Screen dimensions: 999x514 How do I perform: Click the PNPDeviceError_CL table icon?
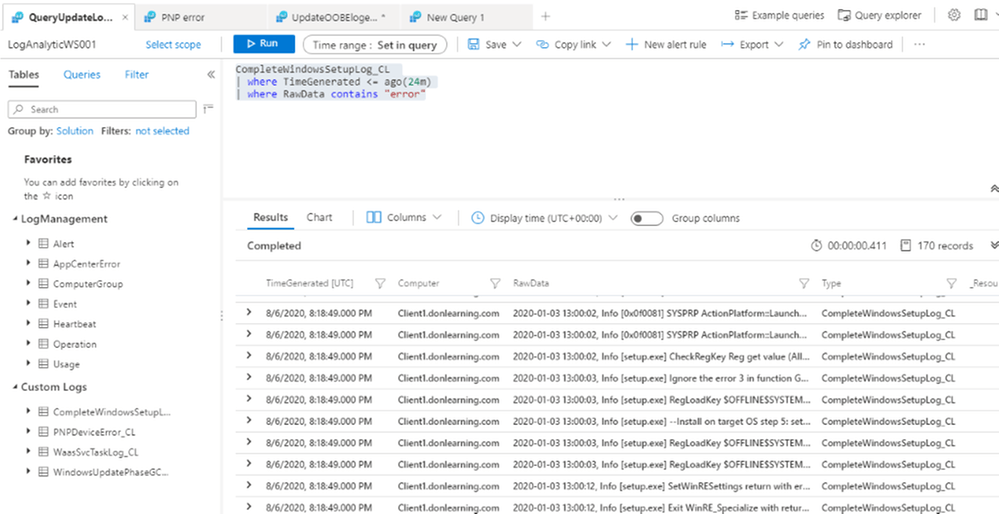pyautogui.click(x=43, y=431)
